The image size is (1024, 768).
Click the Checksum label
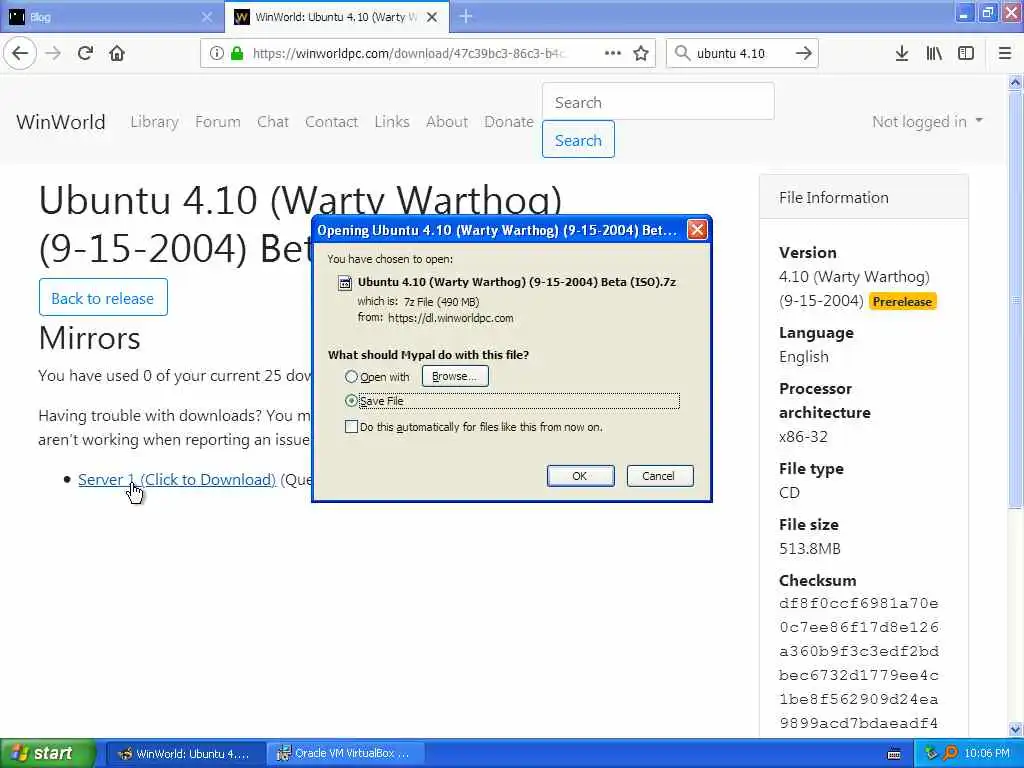[x=818, y=581]
